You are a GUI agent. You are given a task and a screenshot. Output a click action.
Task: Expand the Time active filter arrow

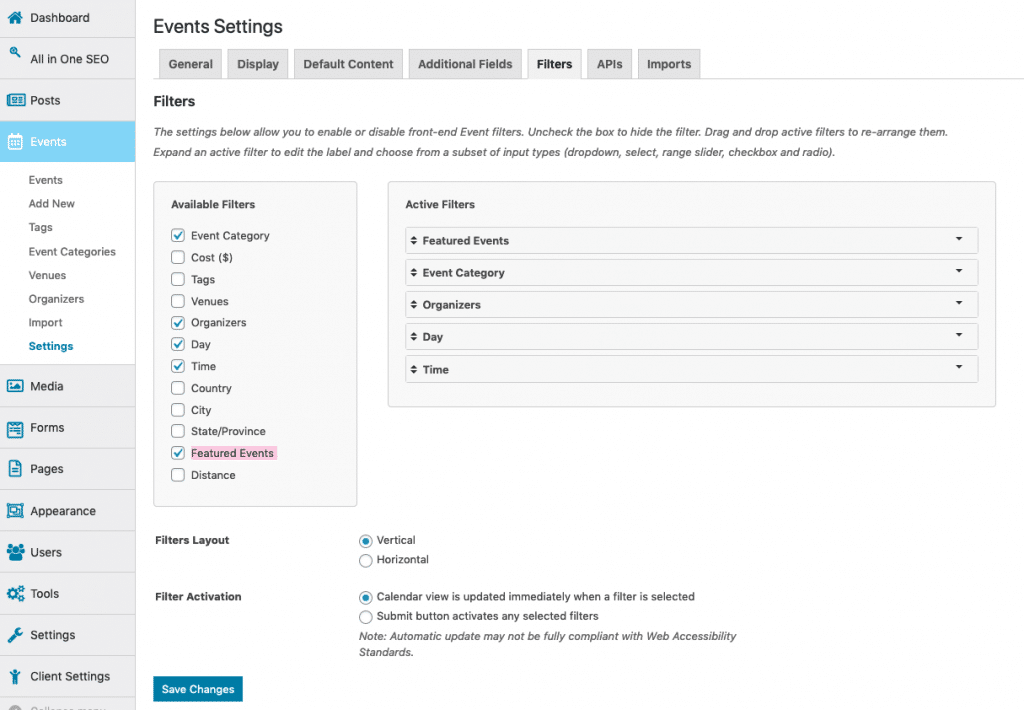(x=959, y=367)
